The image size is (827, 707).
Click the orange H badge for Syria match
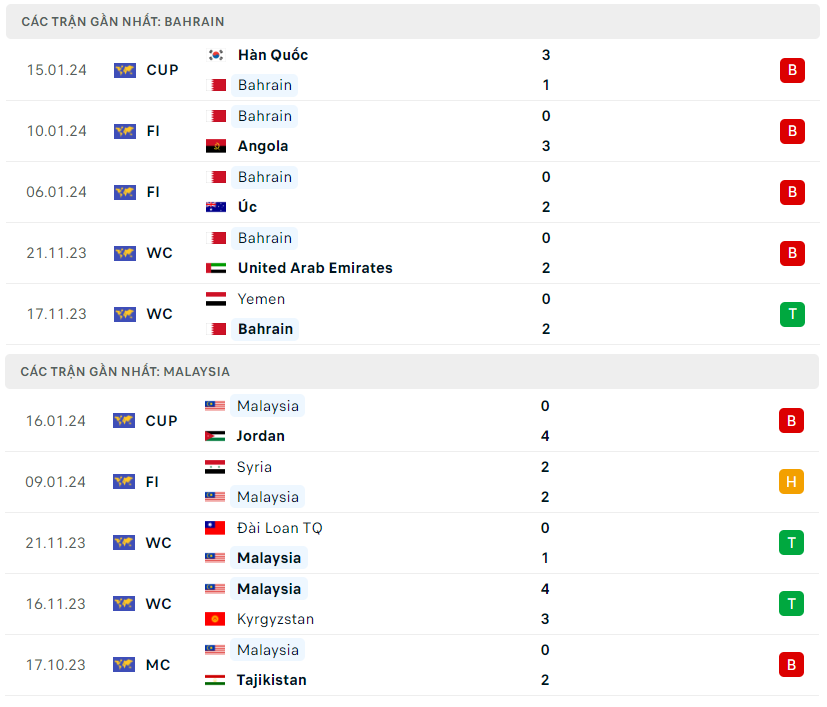[x=791, y=482]
